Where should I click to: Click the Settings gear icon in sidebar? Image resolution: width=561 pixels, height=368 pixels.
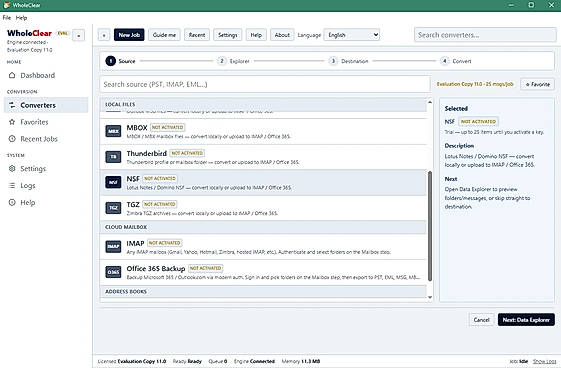pyautogui.click(x=12, y=168)
